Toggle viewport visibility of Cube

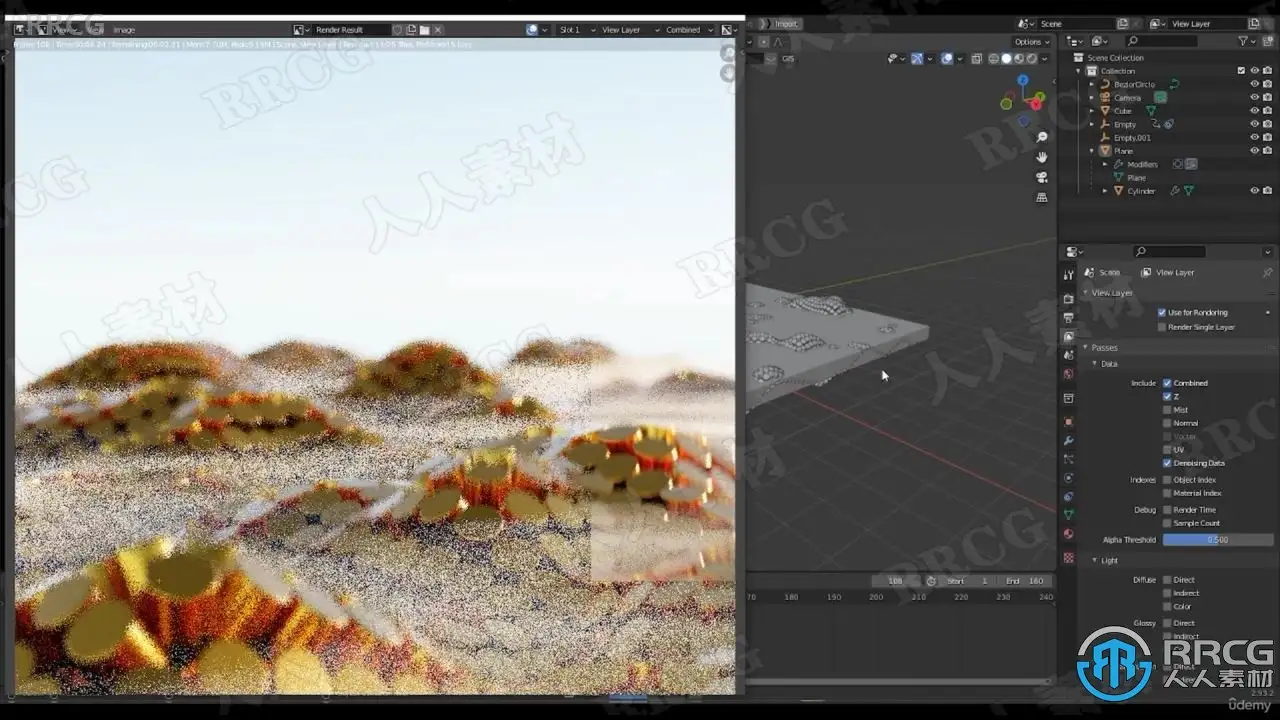1254,111
